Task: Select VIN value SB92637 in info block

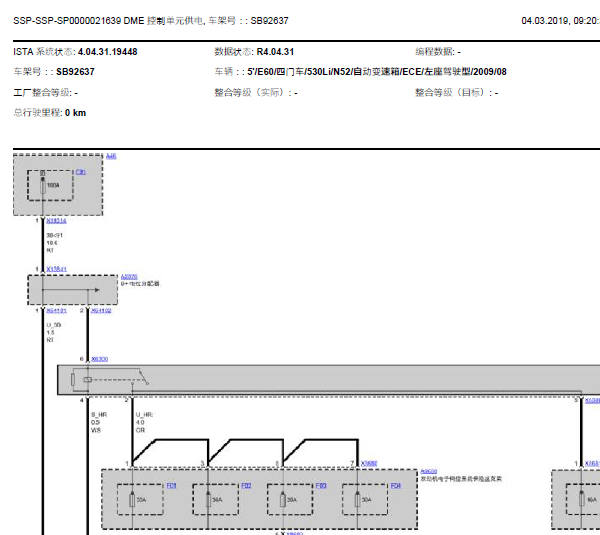Action: 75,72
